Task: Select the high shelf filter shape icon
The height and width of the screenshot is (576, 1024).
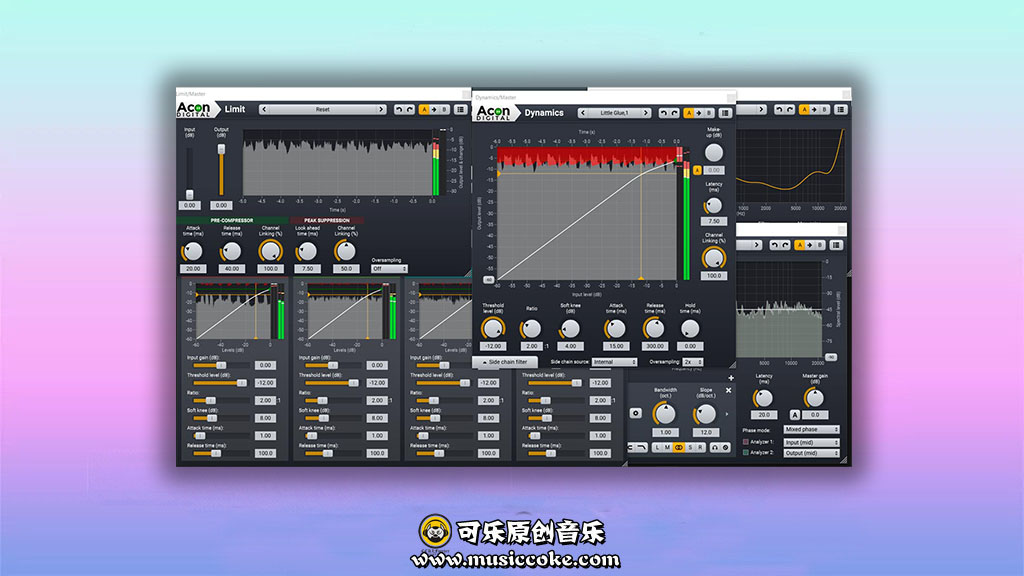Action: point(642,448)
